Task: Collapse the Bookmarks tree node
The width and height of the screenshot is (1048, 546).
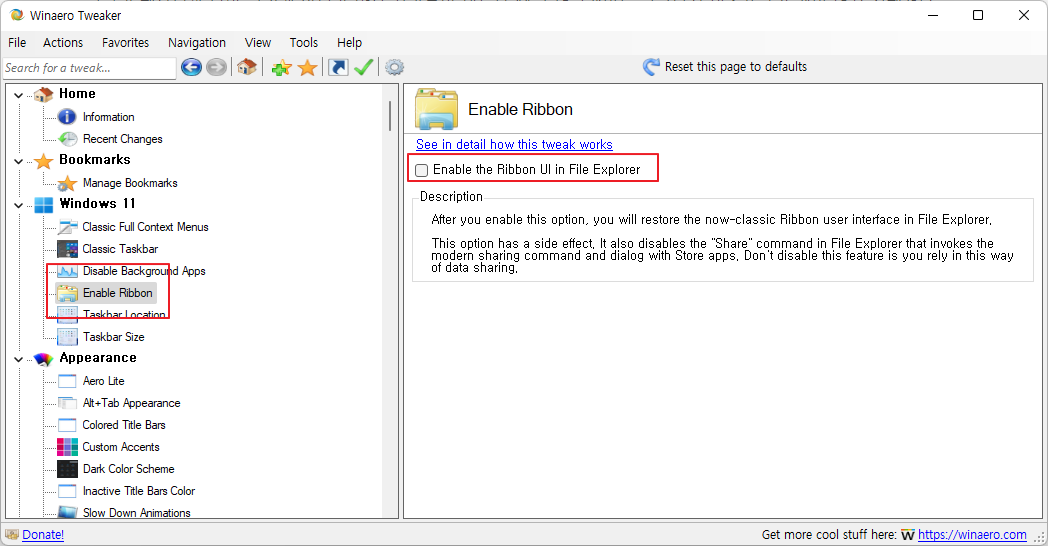Action: click(19, 161)
